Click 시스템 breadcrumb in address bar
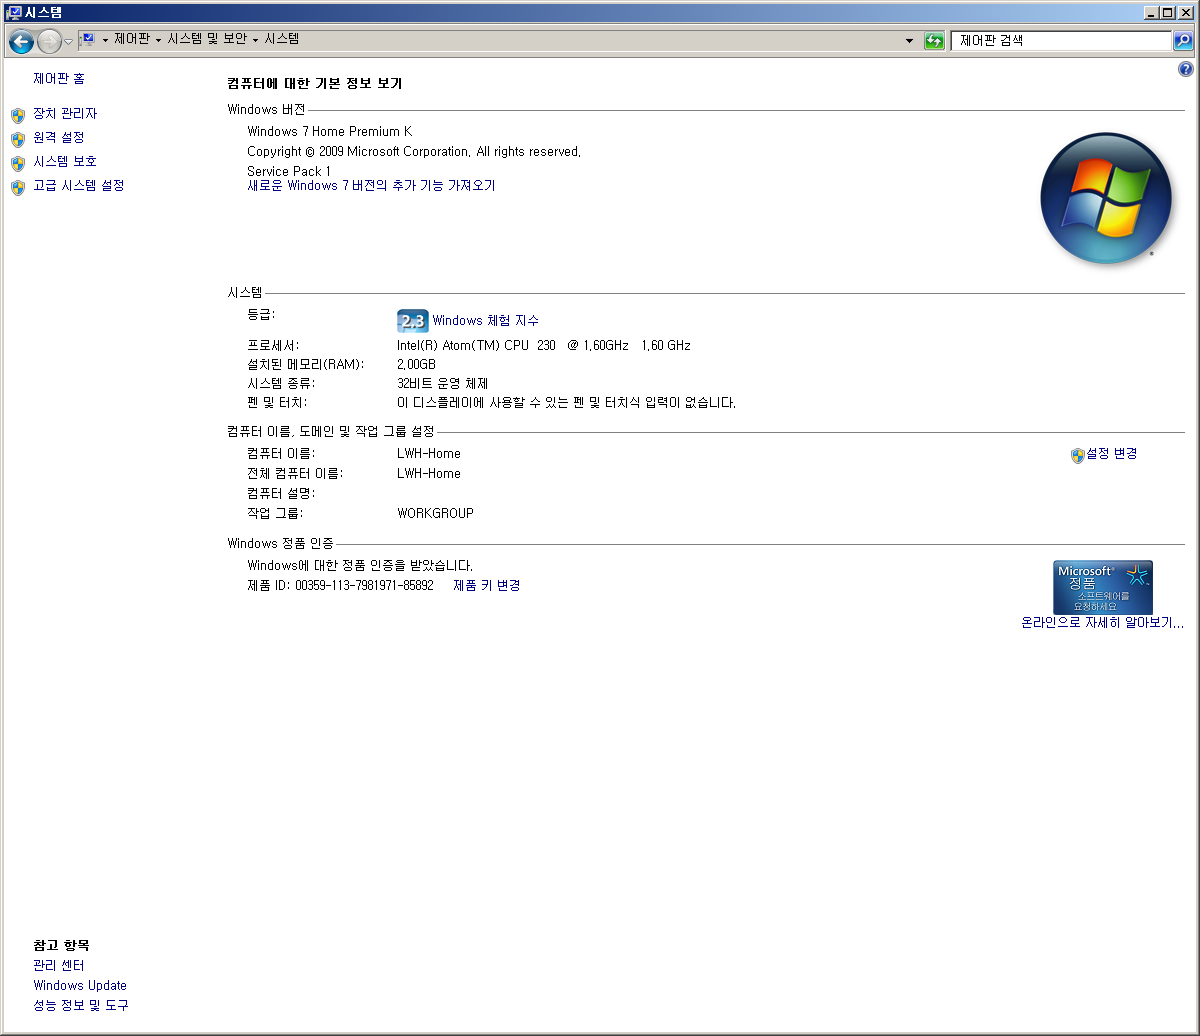 [282, 40]
